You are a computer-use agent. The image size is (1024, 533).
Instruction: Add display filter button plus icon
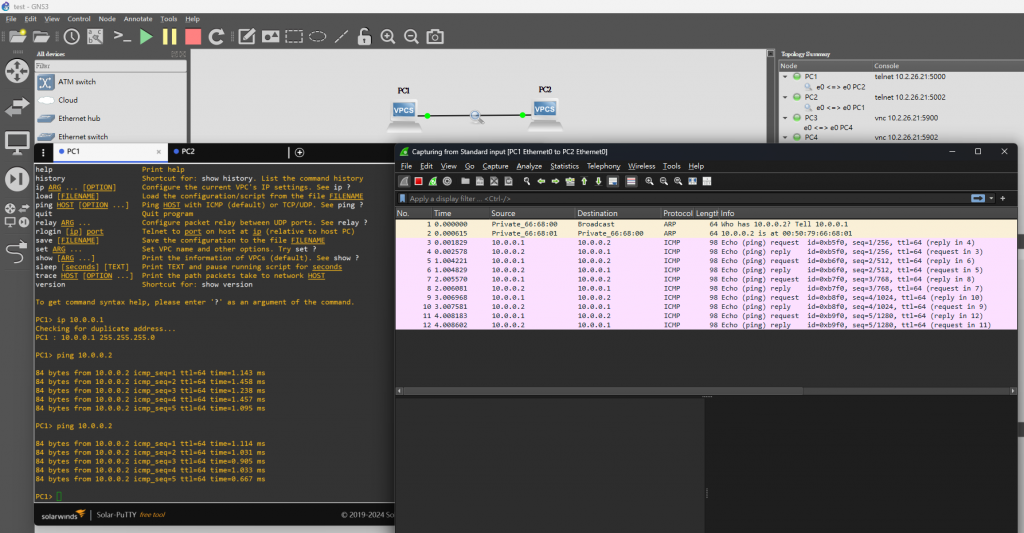point(1002,199)
